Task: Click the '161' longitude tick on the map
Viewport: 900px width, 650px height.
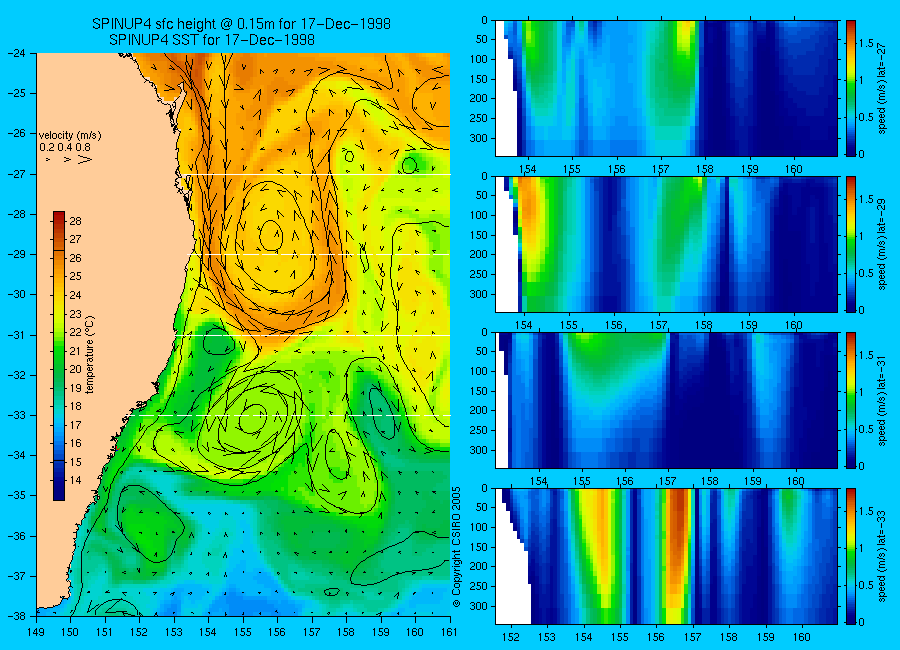Action: [x=449, y=632]
